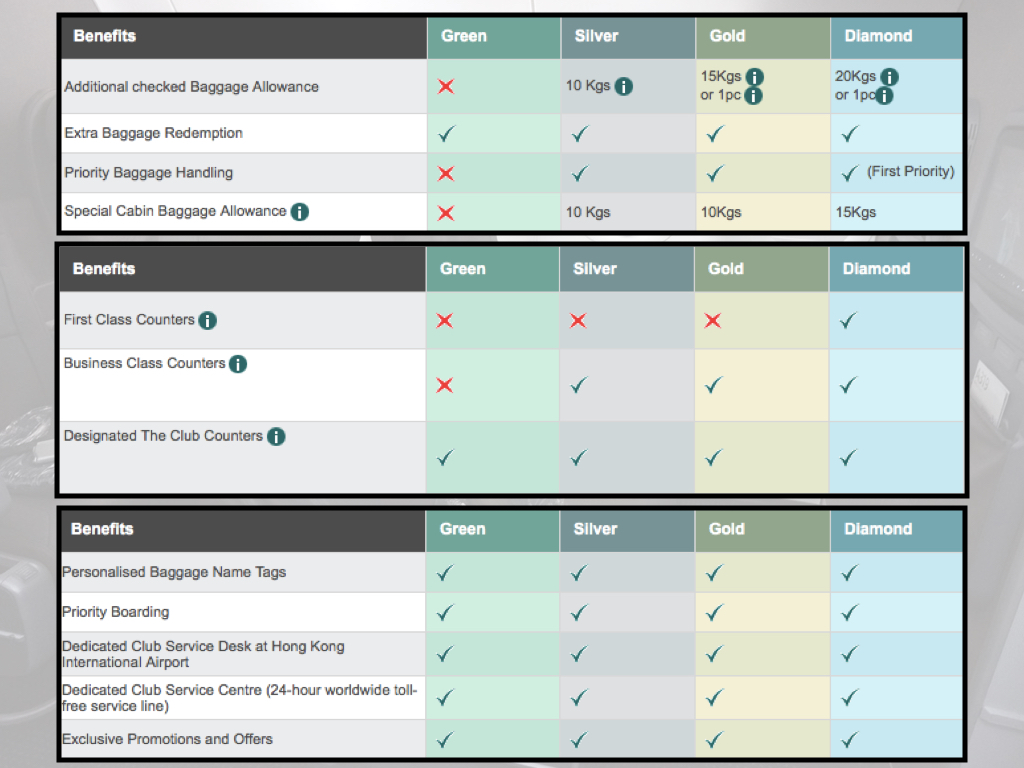This screenshot has width=1024, height=768.
Task: Open Business Class Counters info icon
Action: (238, 364)
